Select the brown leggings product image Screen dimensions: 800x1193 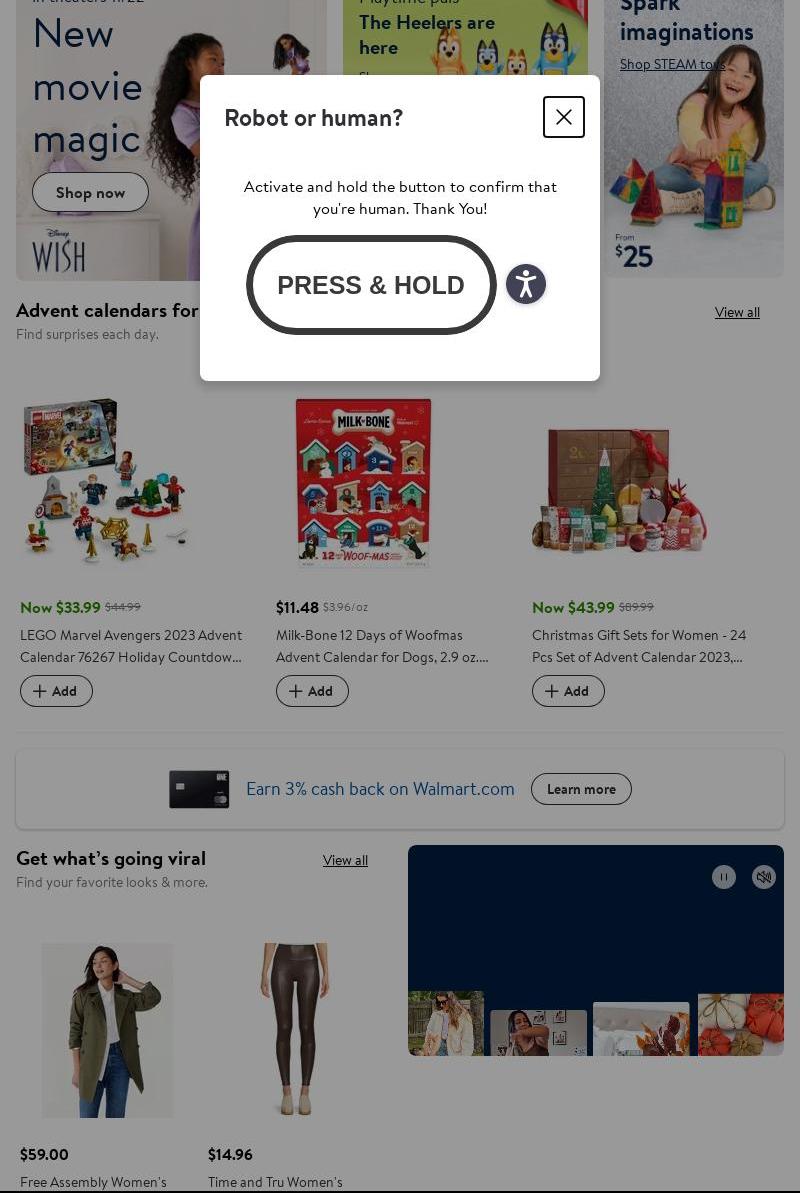click(295, 1030)
